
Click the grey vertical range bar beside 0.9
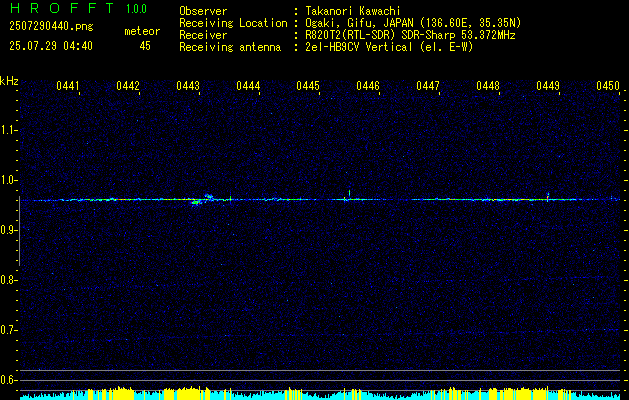tap(19, 231)
